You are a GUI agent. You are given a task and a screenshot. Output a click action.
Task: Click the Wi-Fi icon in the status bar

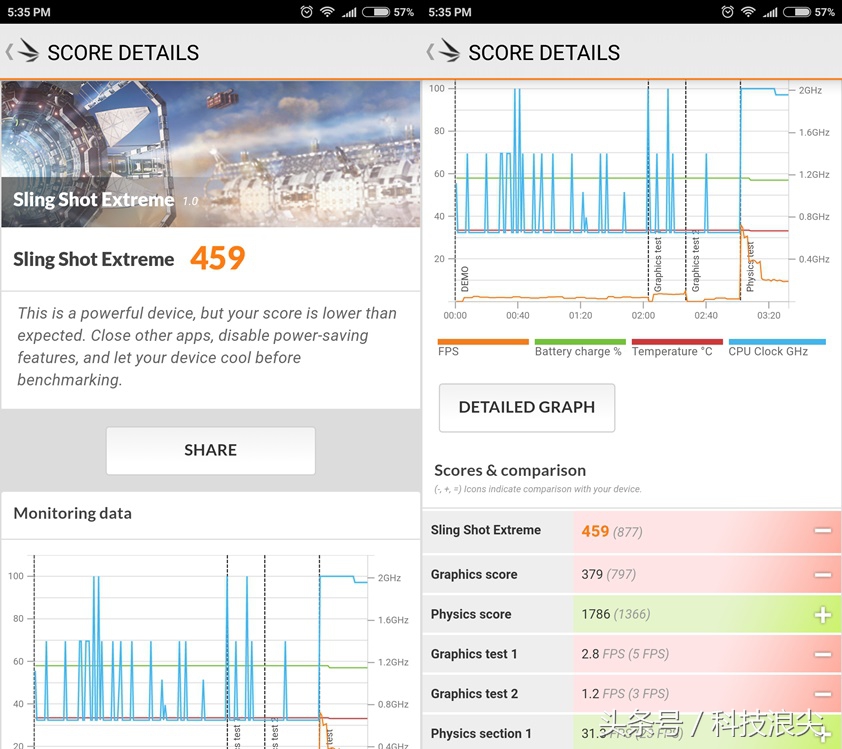(328, 11)
